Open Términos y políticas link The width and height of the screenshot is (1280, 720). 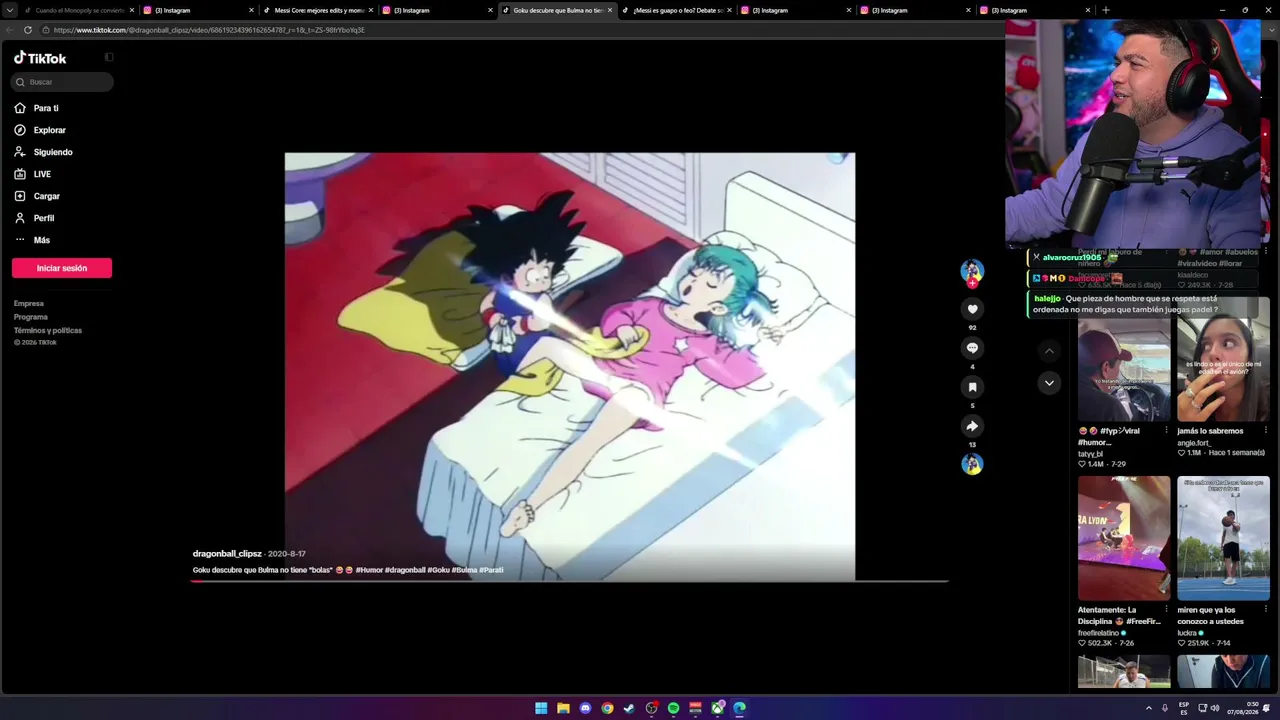tap(48, 330)
